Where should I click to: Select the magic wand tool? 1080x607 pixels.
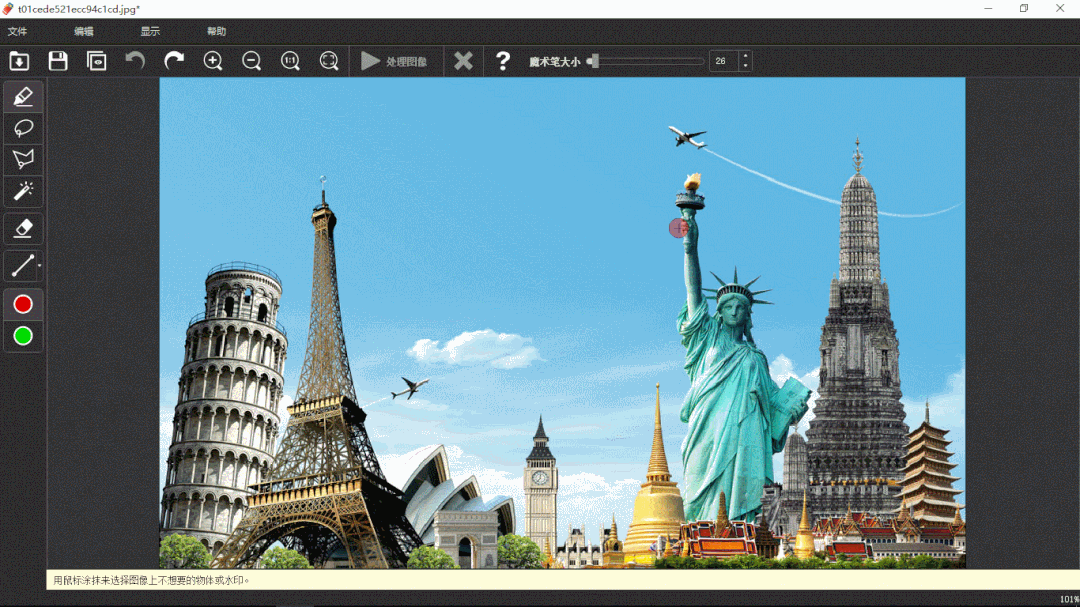(23, 192)
